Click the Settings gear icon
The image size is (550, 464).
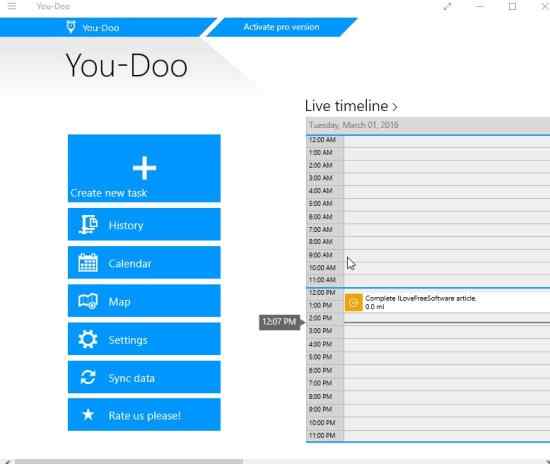[x=88, y=339]
